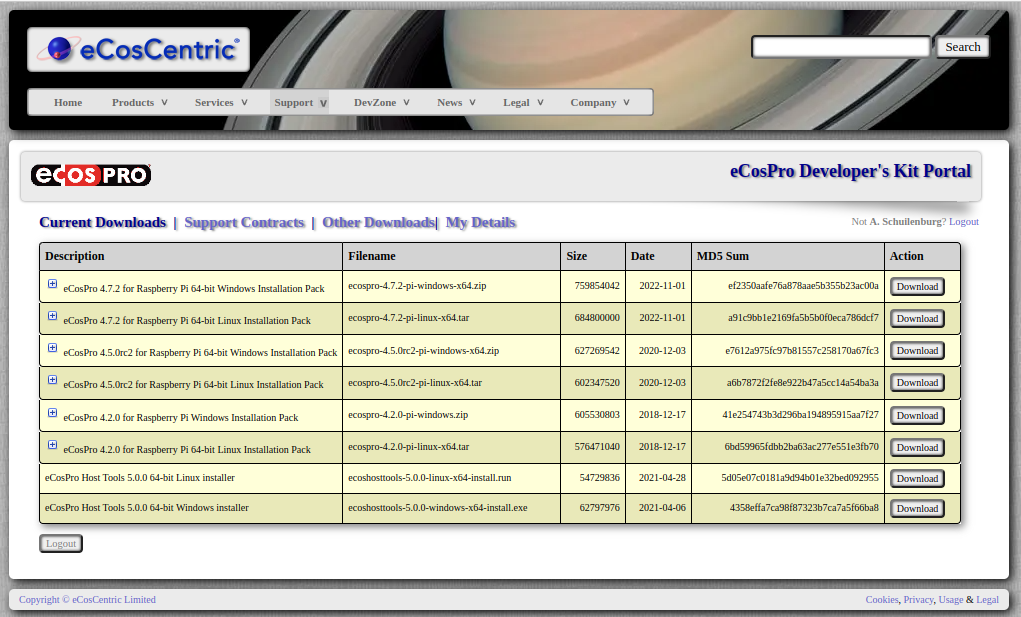
Task: Click the Logout button below the table
Action: (x=61, y=543)
